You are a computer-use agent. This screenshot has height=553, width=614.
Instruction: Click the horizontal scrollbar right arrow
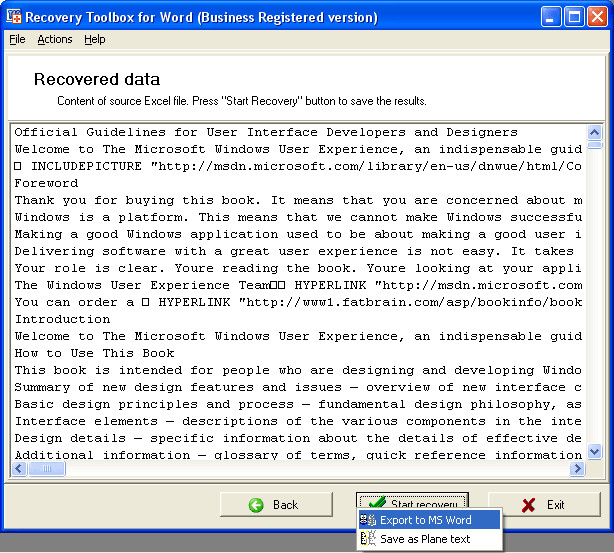click(x=577, y=468)
